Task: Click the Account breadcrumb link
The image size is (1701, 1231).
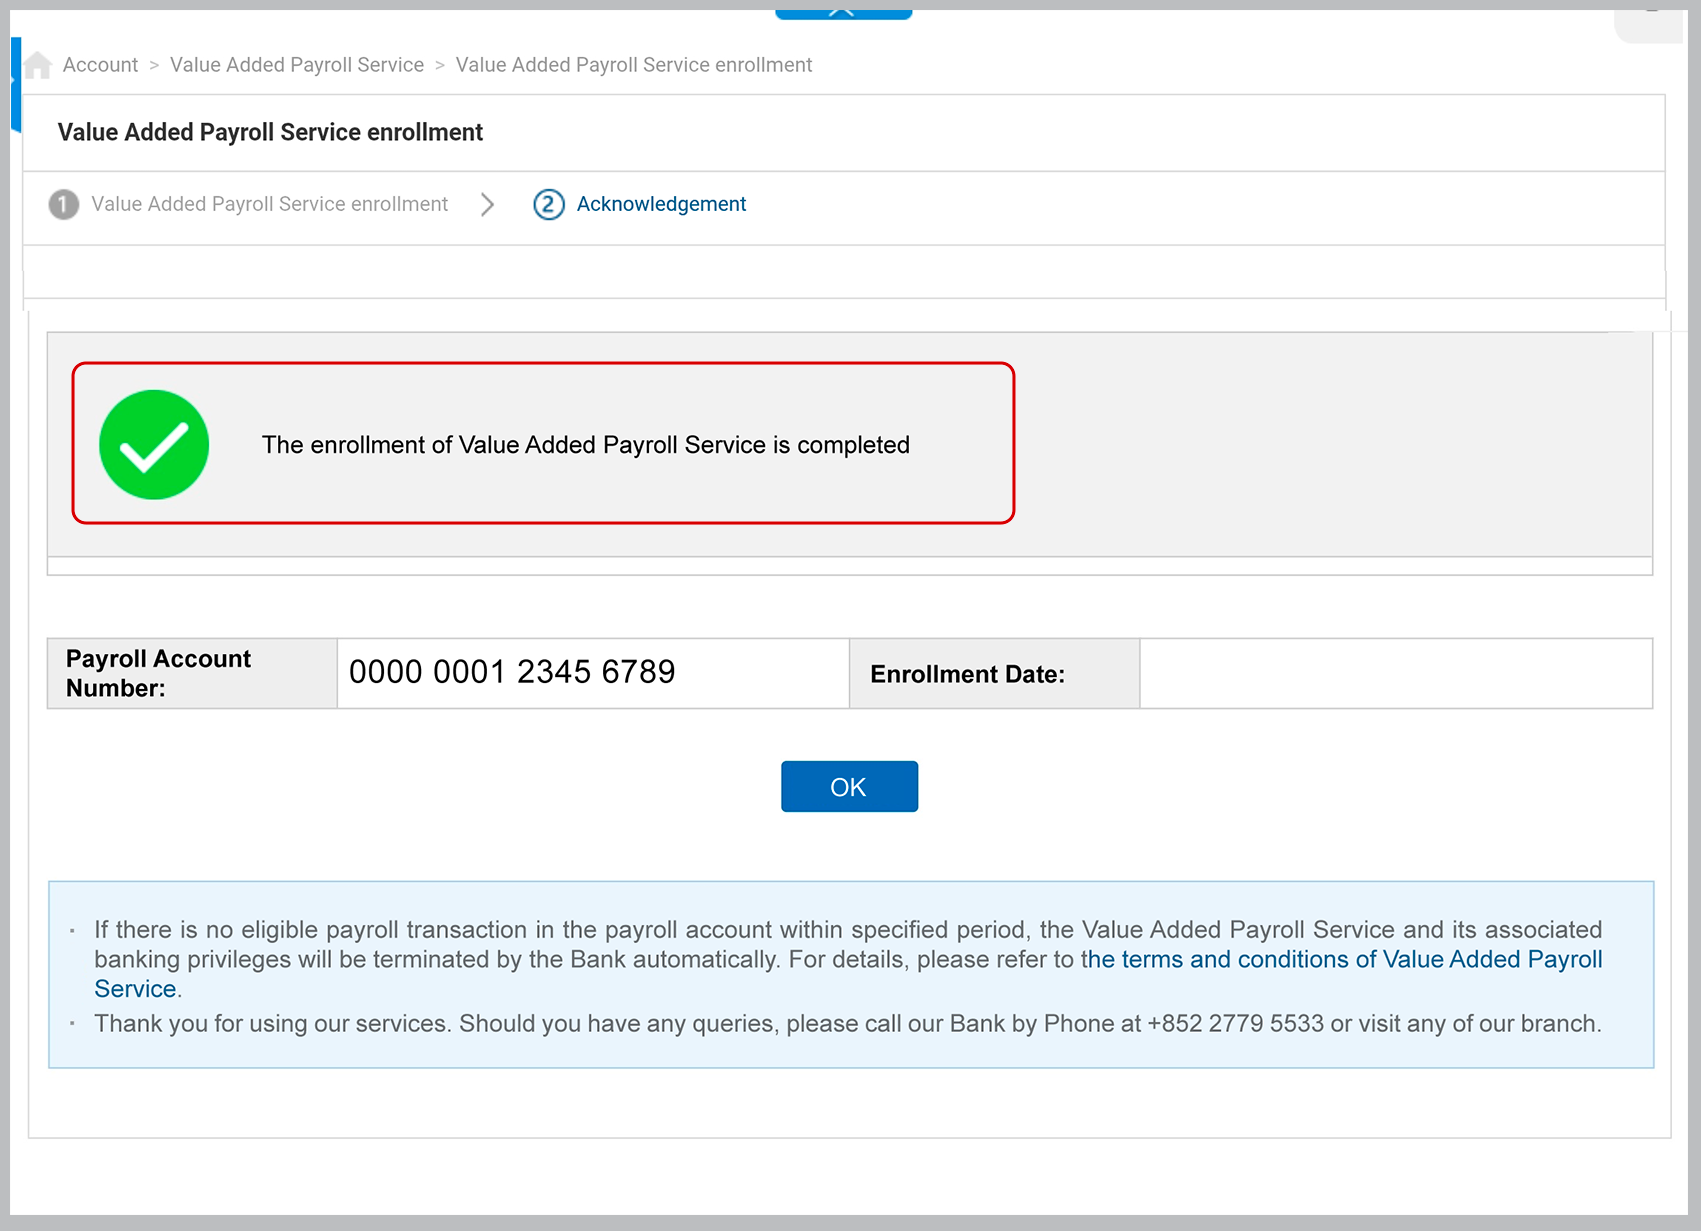Action: point(100,65)
